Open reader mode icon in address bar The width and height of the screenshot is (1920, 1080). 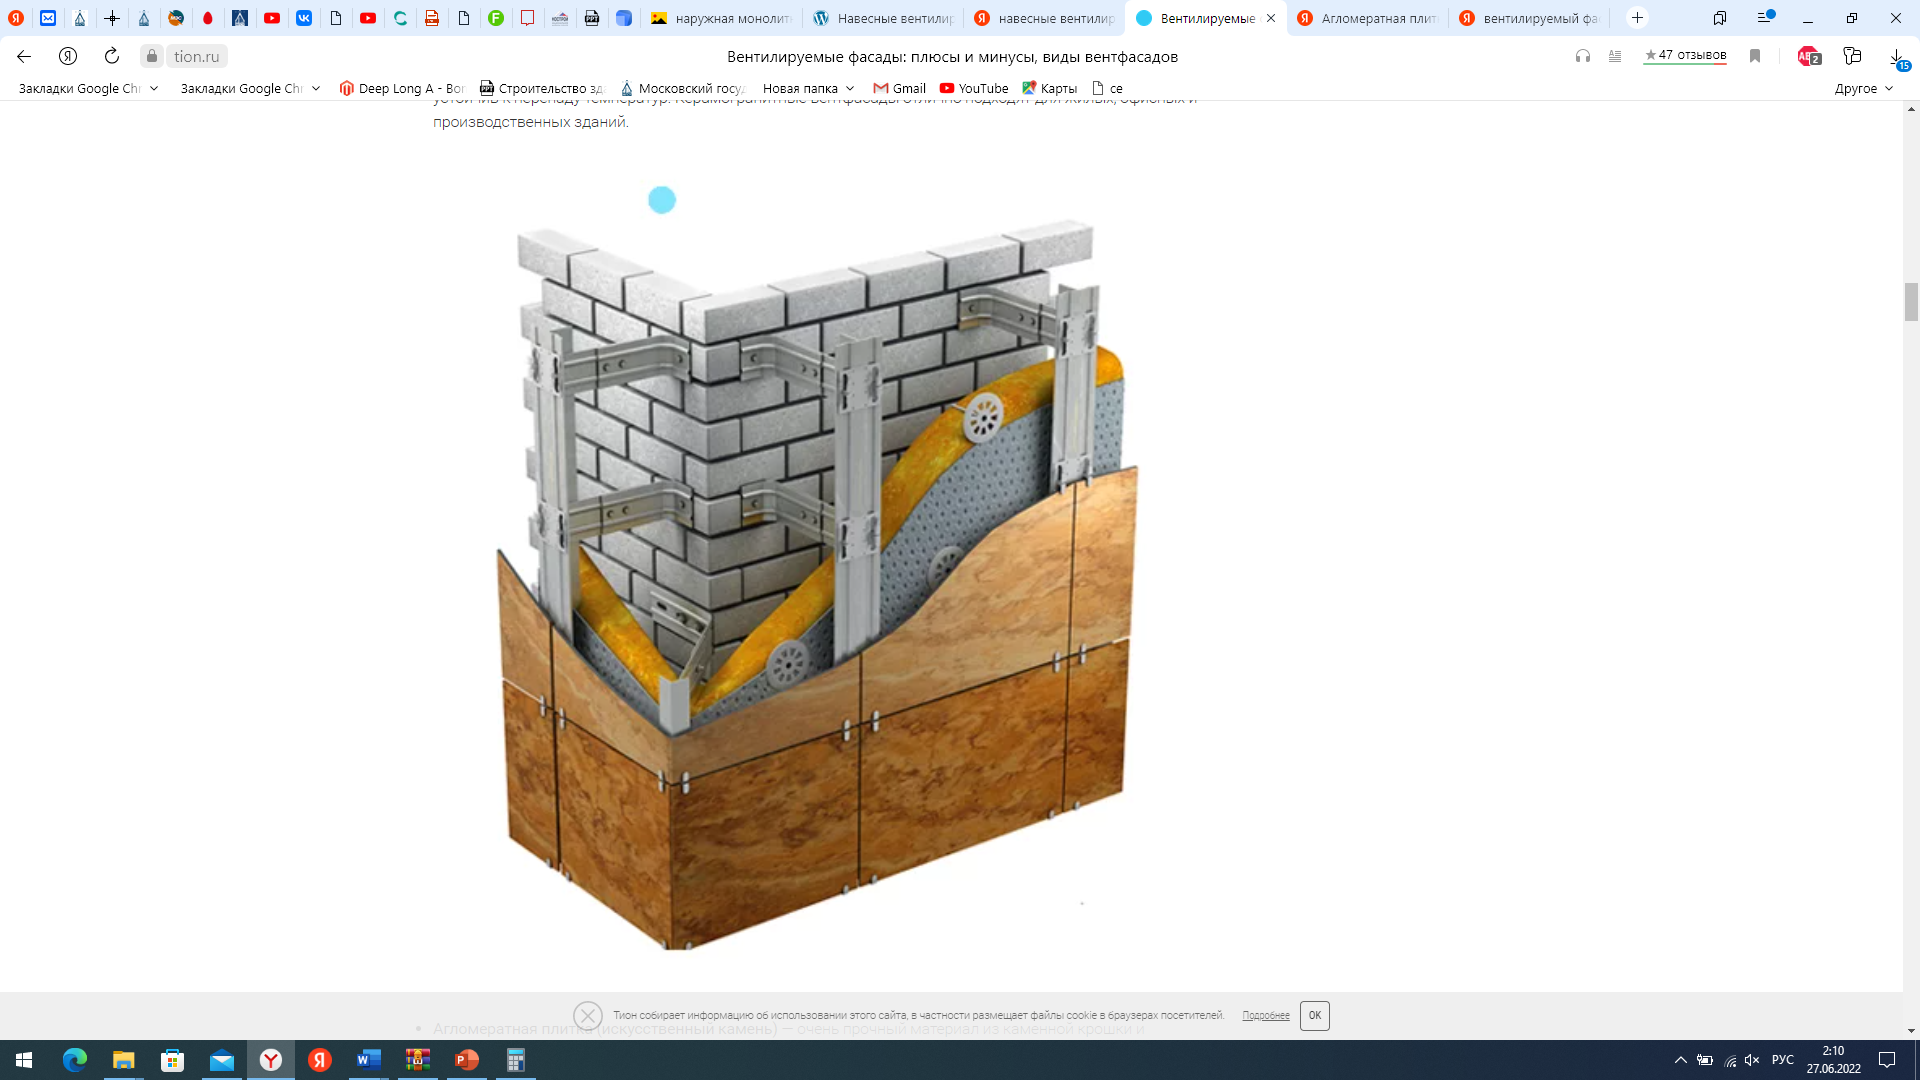click(x=1615, y=56)
